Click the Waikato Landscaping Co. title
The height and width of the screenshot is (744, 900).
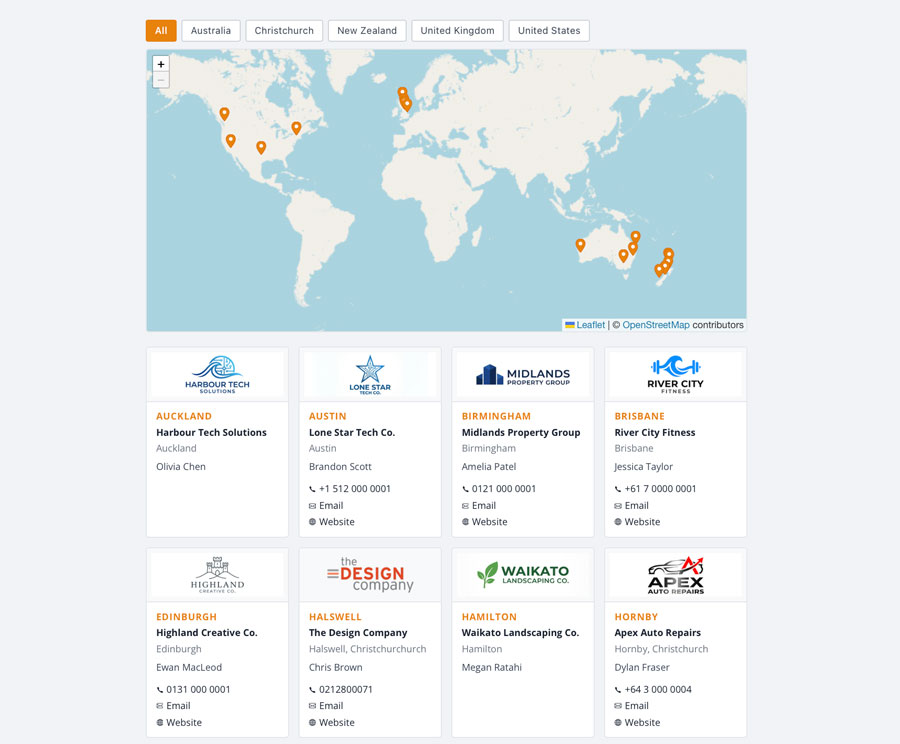pyautogui.click(x=520, y=633)
